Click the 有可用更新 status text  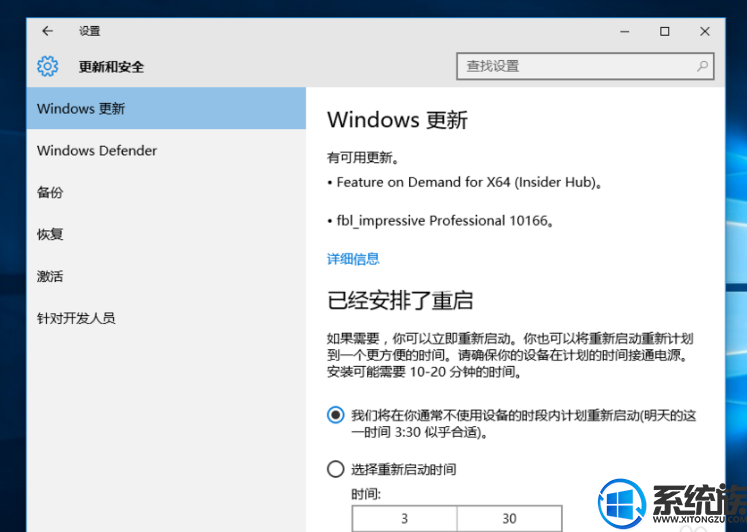(x=363, y=157)
